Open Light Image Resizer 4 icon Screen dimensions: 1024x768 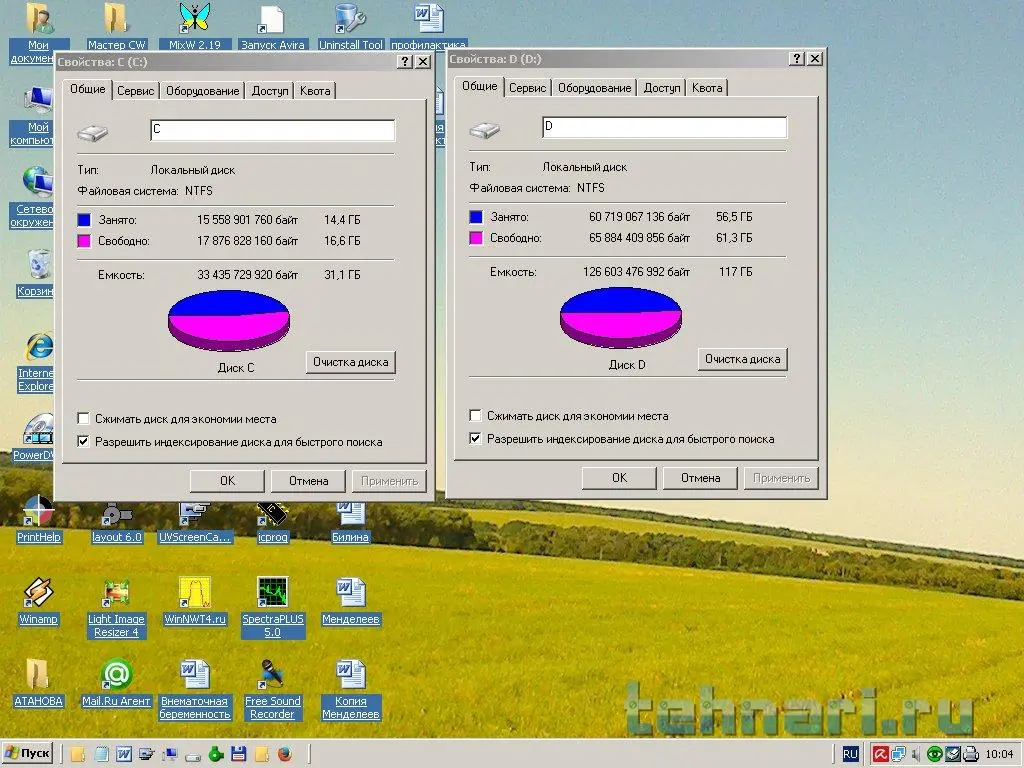pyautogui.click(x=116, y=594)
